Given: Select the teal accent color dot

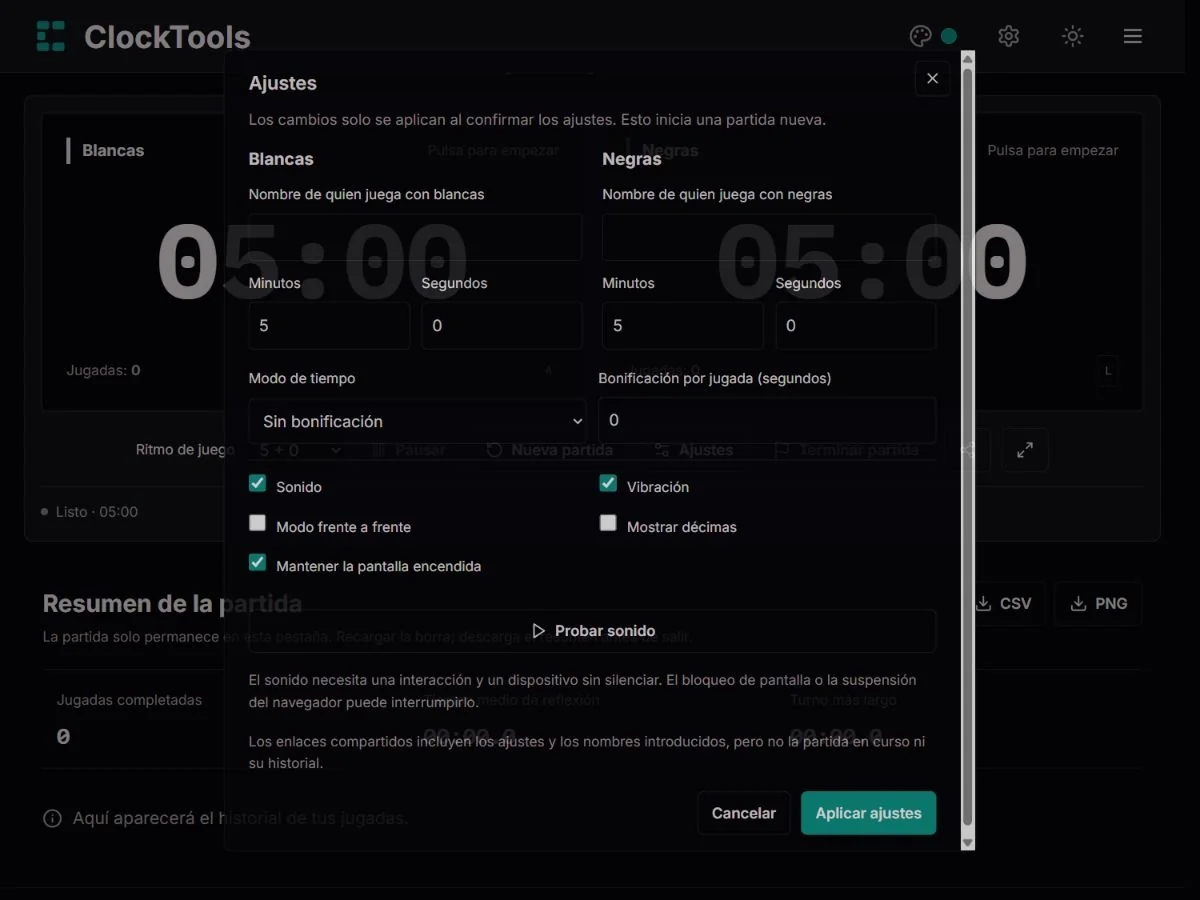Looking at the screenshot, I should [x=949, y=36].
